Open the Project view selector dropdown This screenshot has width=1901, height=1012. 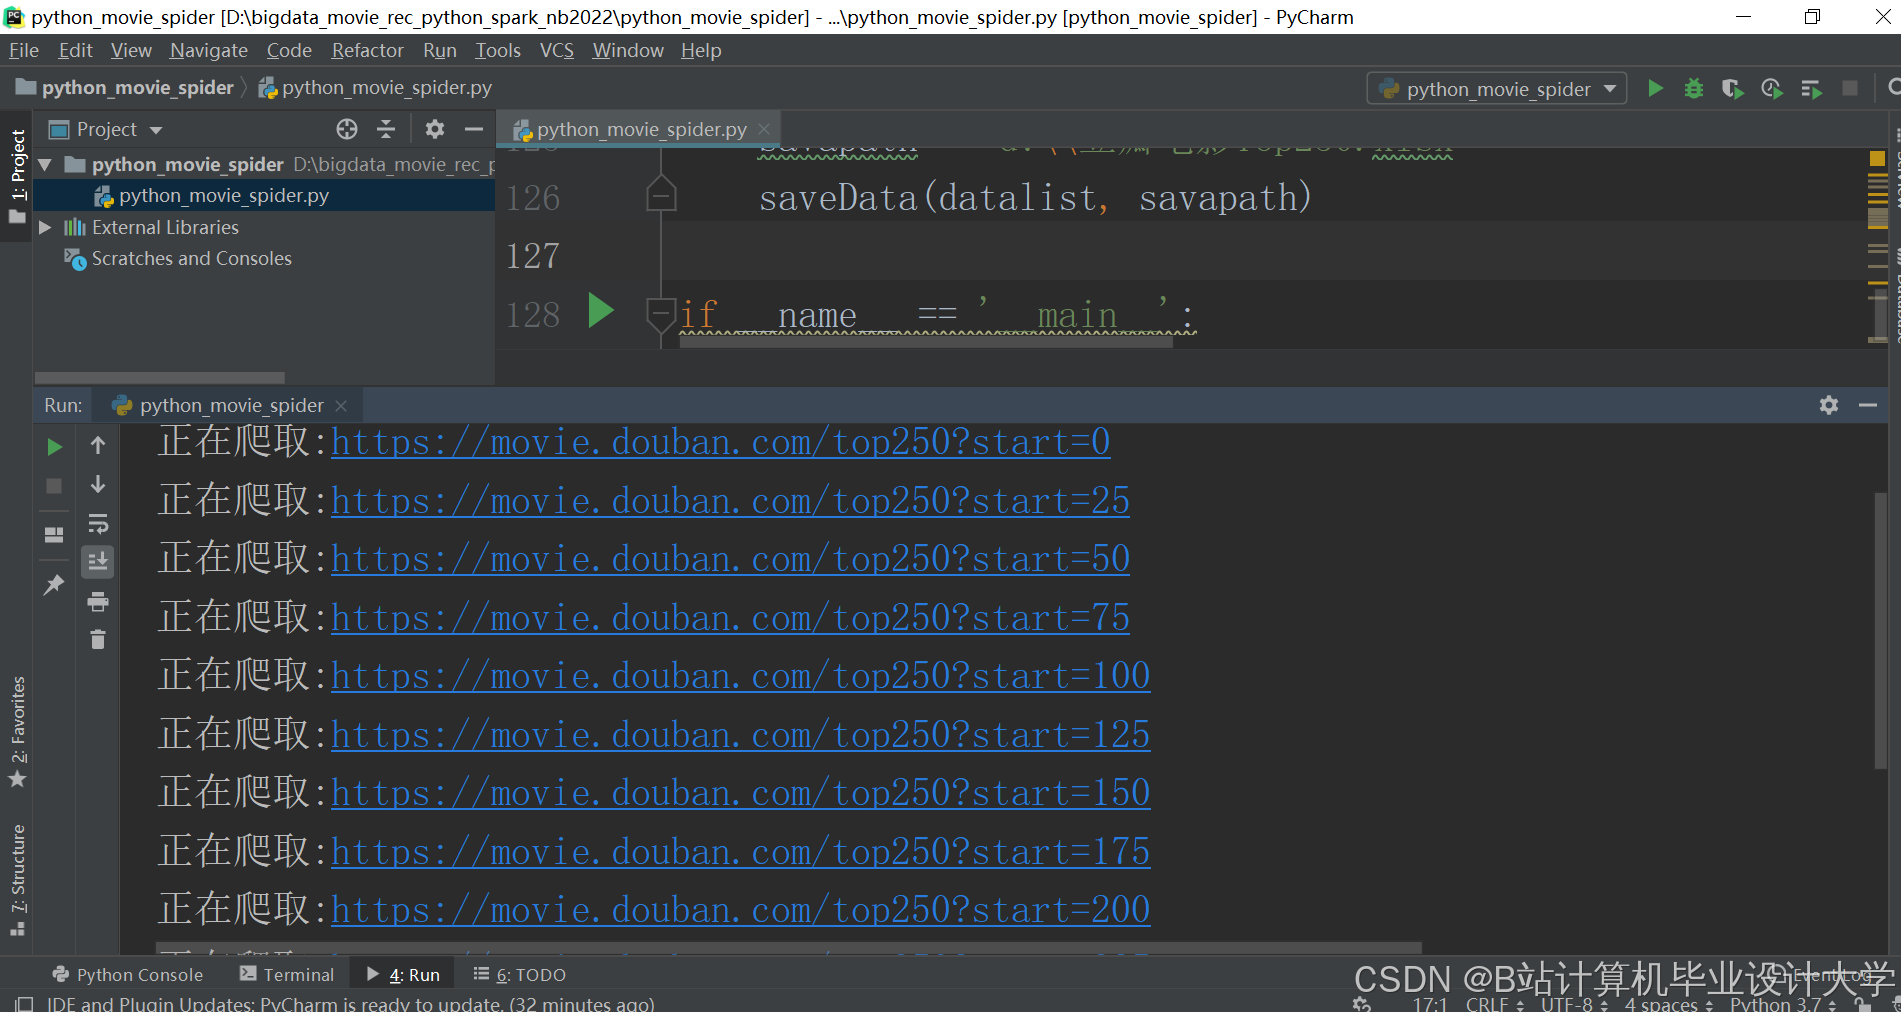106,129
